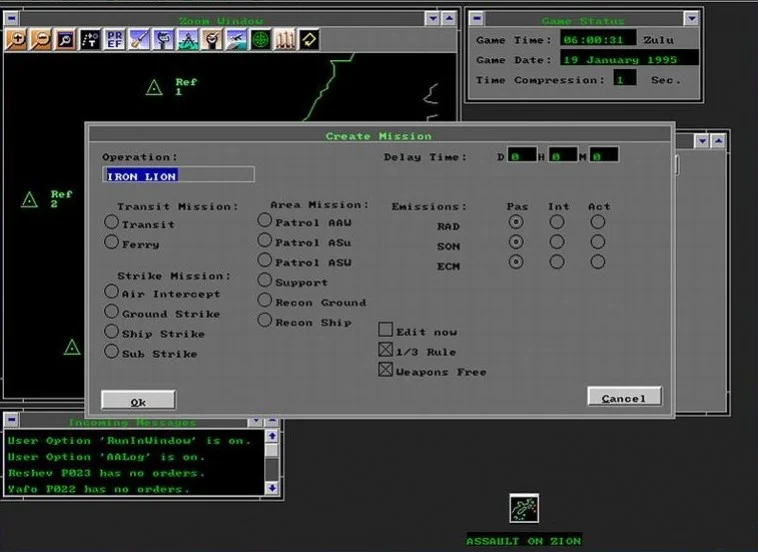758x552 pixels.
Task: Click Incoming Messages scroll up arrow
Action: 272,436
